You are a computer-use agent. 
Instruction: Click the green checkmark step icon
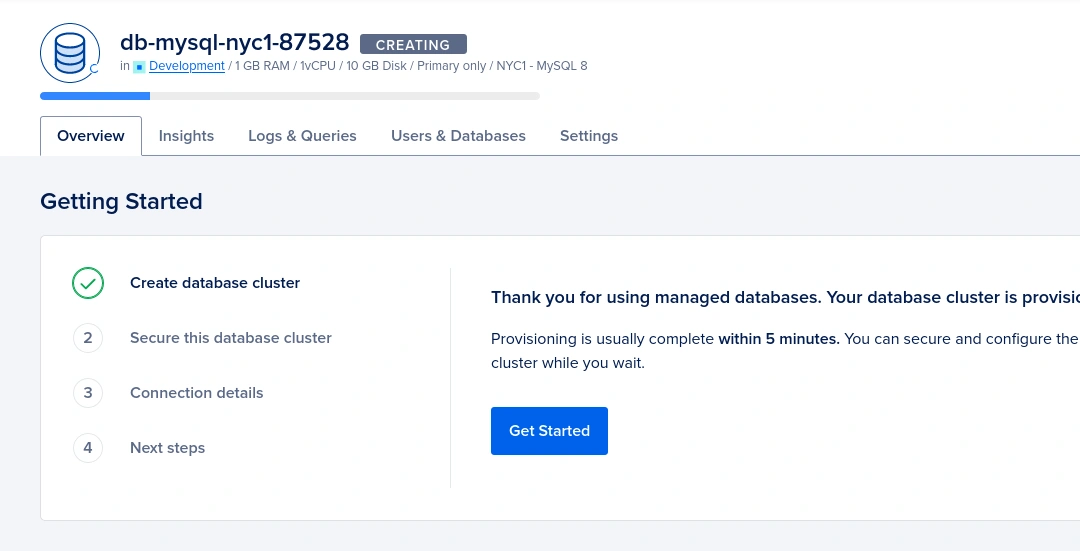tap(88, 283)
